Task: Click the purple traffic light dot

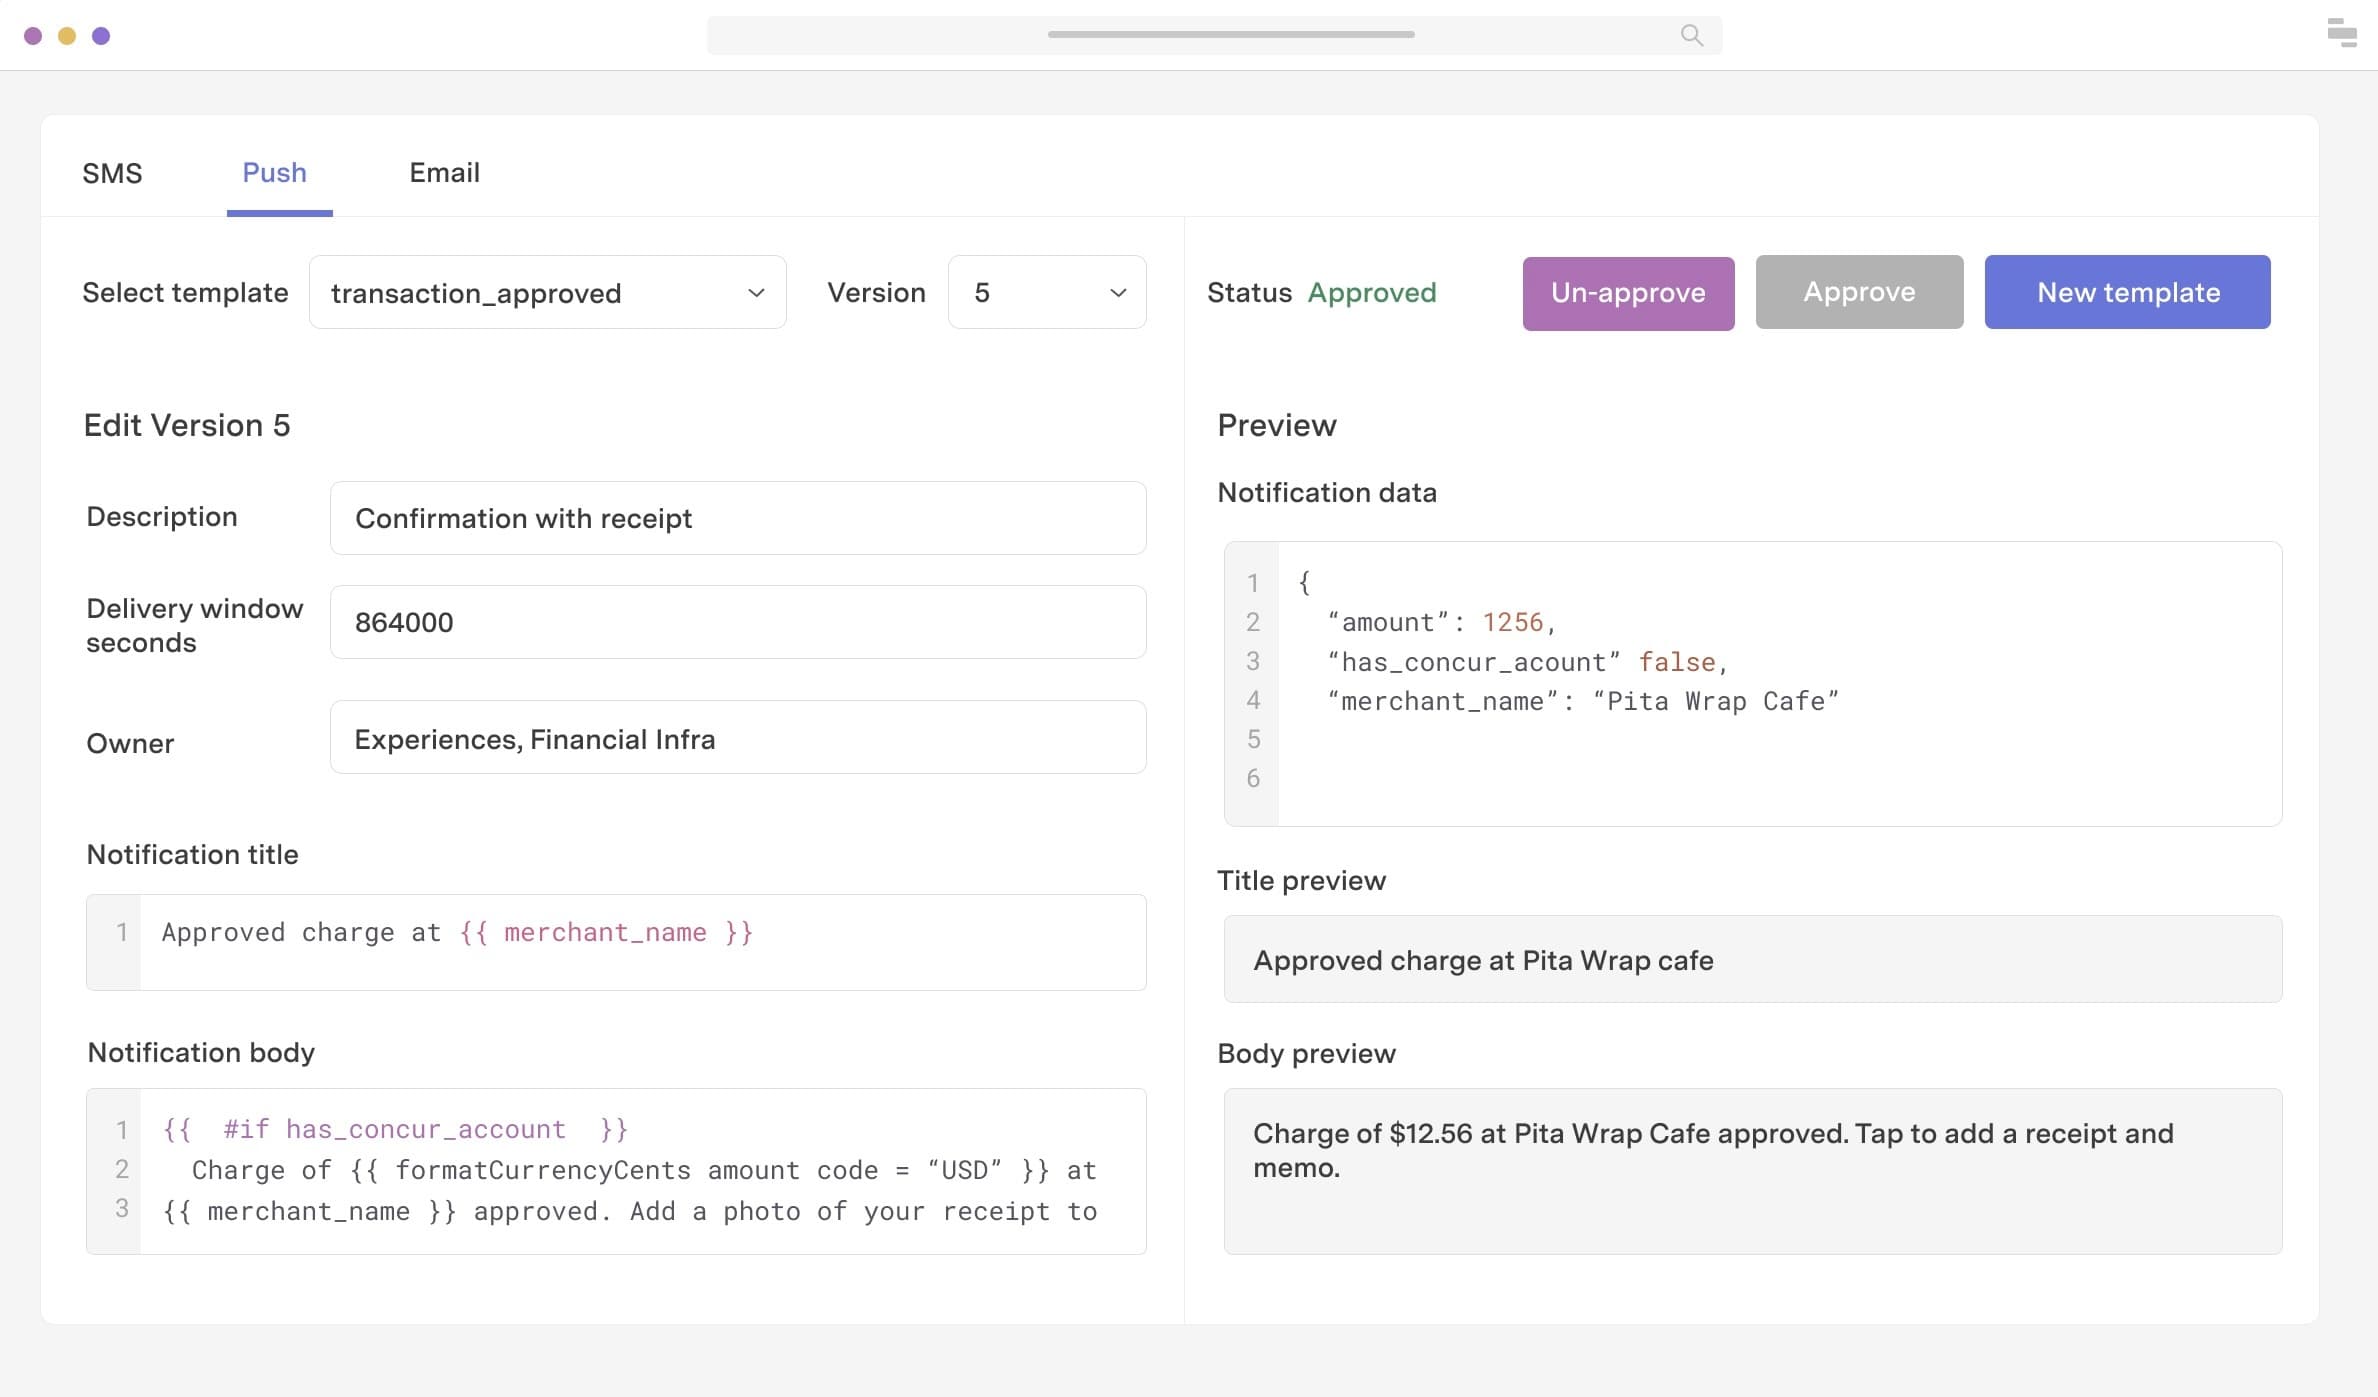Action: [99, 35]
